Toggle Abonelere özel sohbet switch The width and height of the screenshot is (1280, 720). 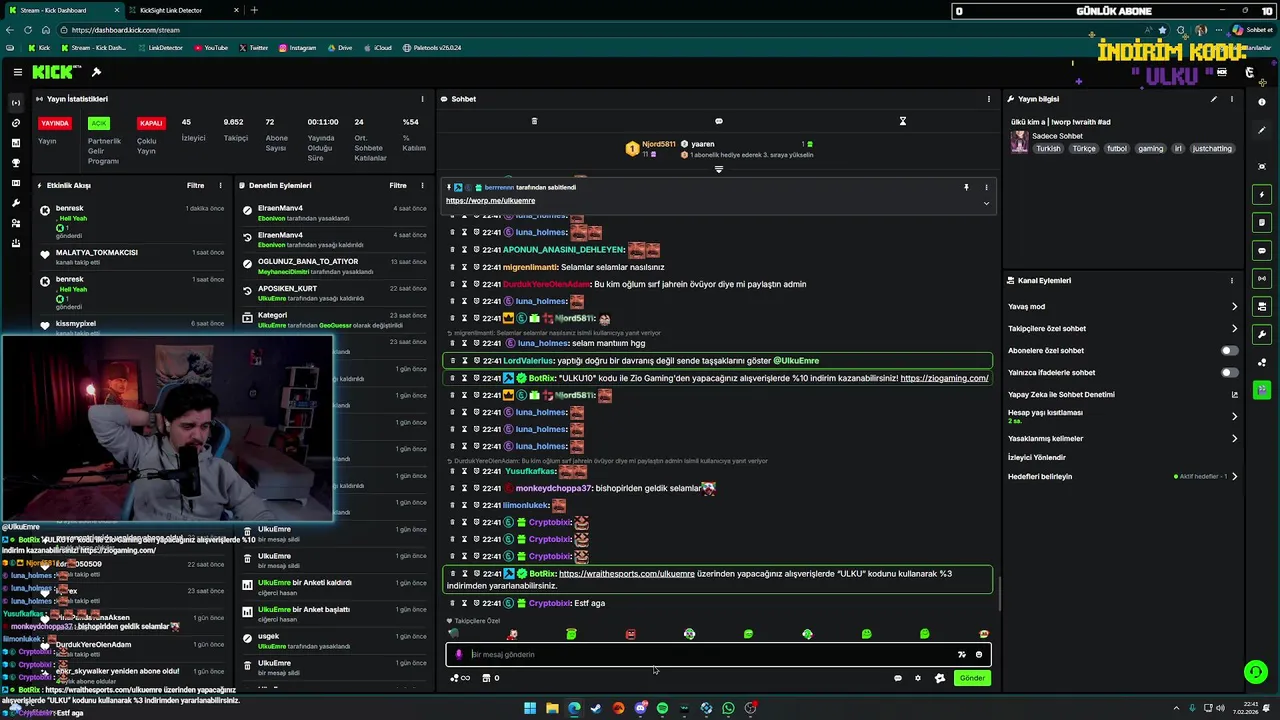pyautogui.click(x=1229, y=351)
